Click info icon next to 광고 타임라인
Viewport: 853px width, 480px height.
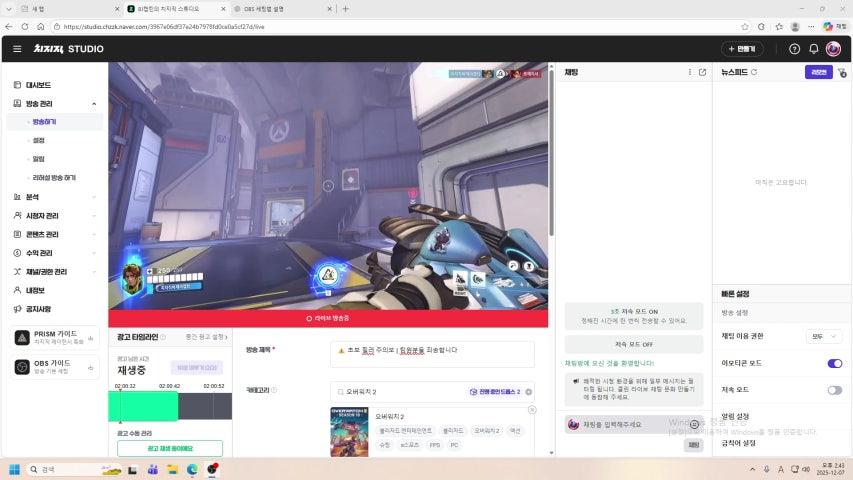pos(163,337)
